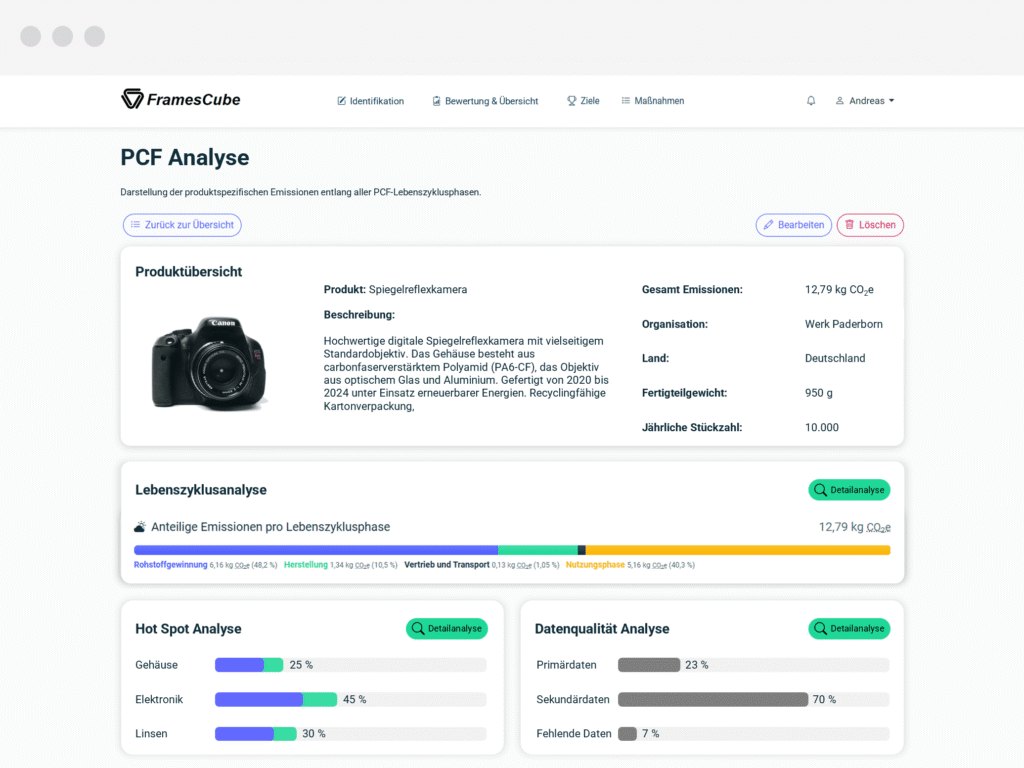This screenshot has height=768, width=1024.
Task: Click the yellow Nutzungsphase bar segment
Action: point(738,550)
